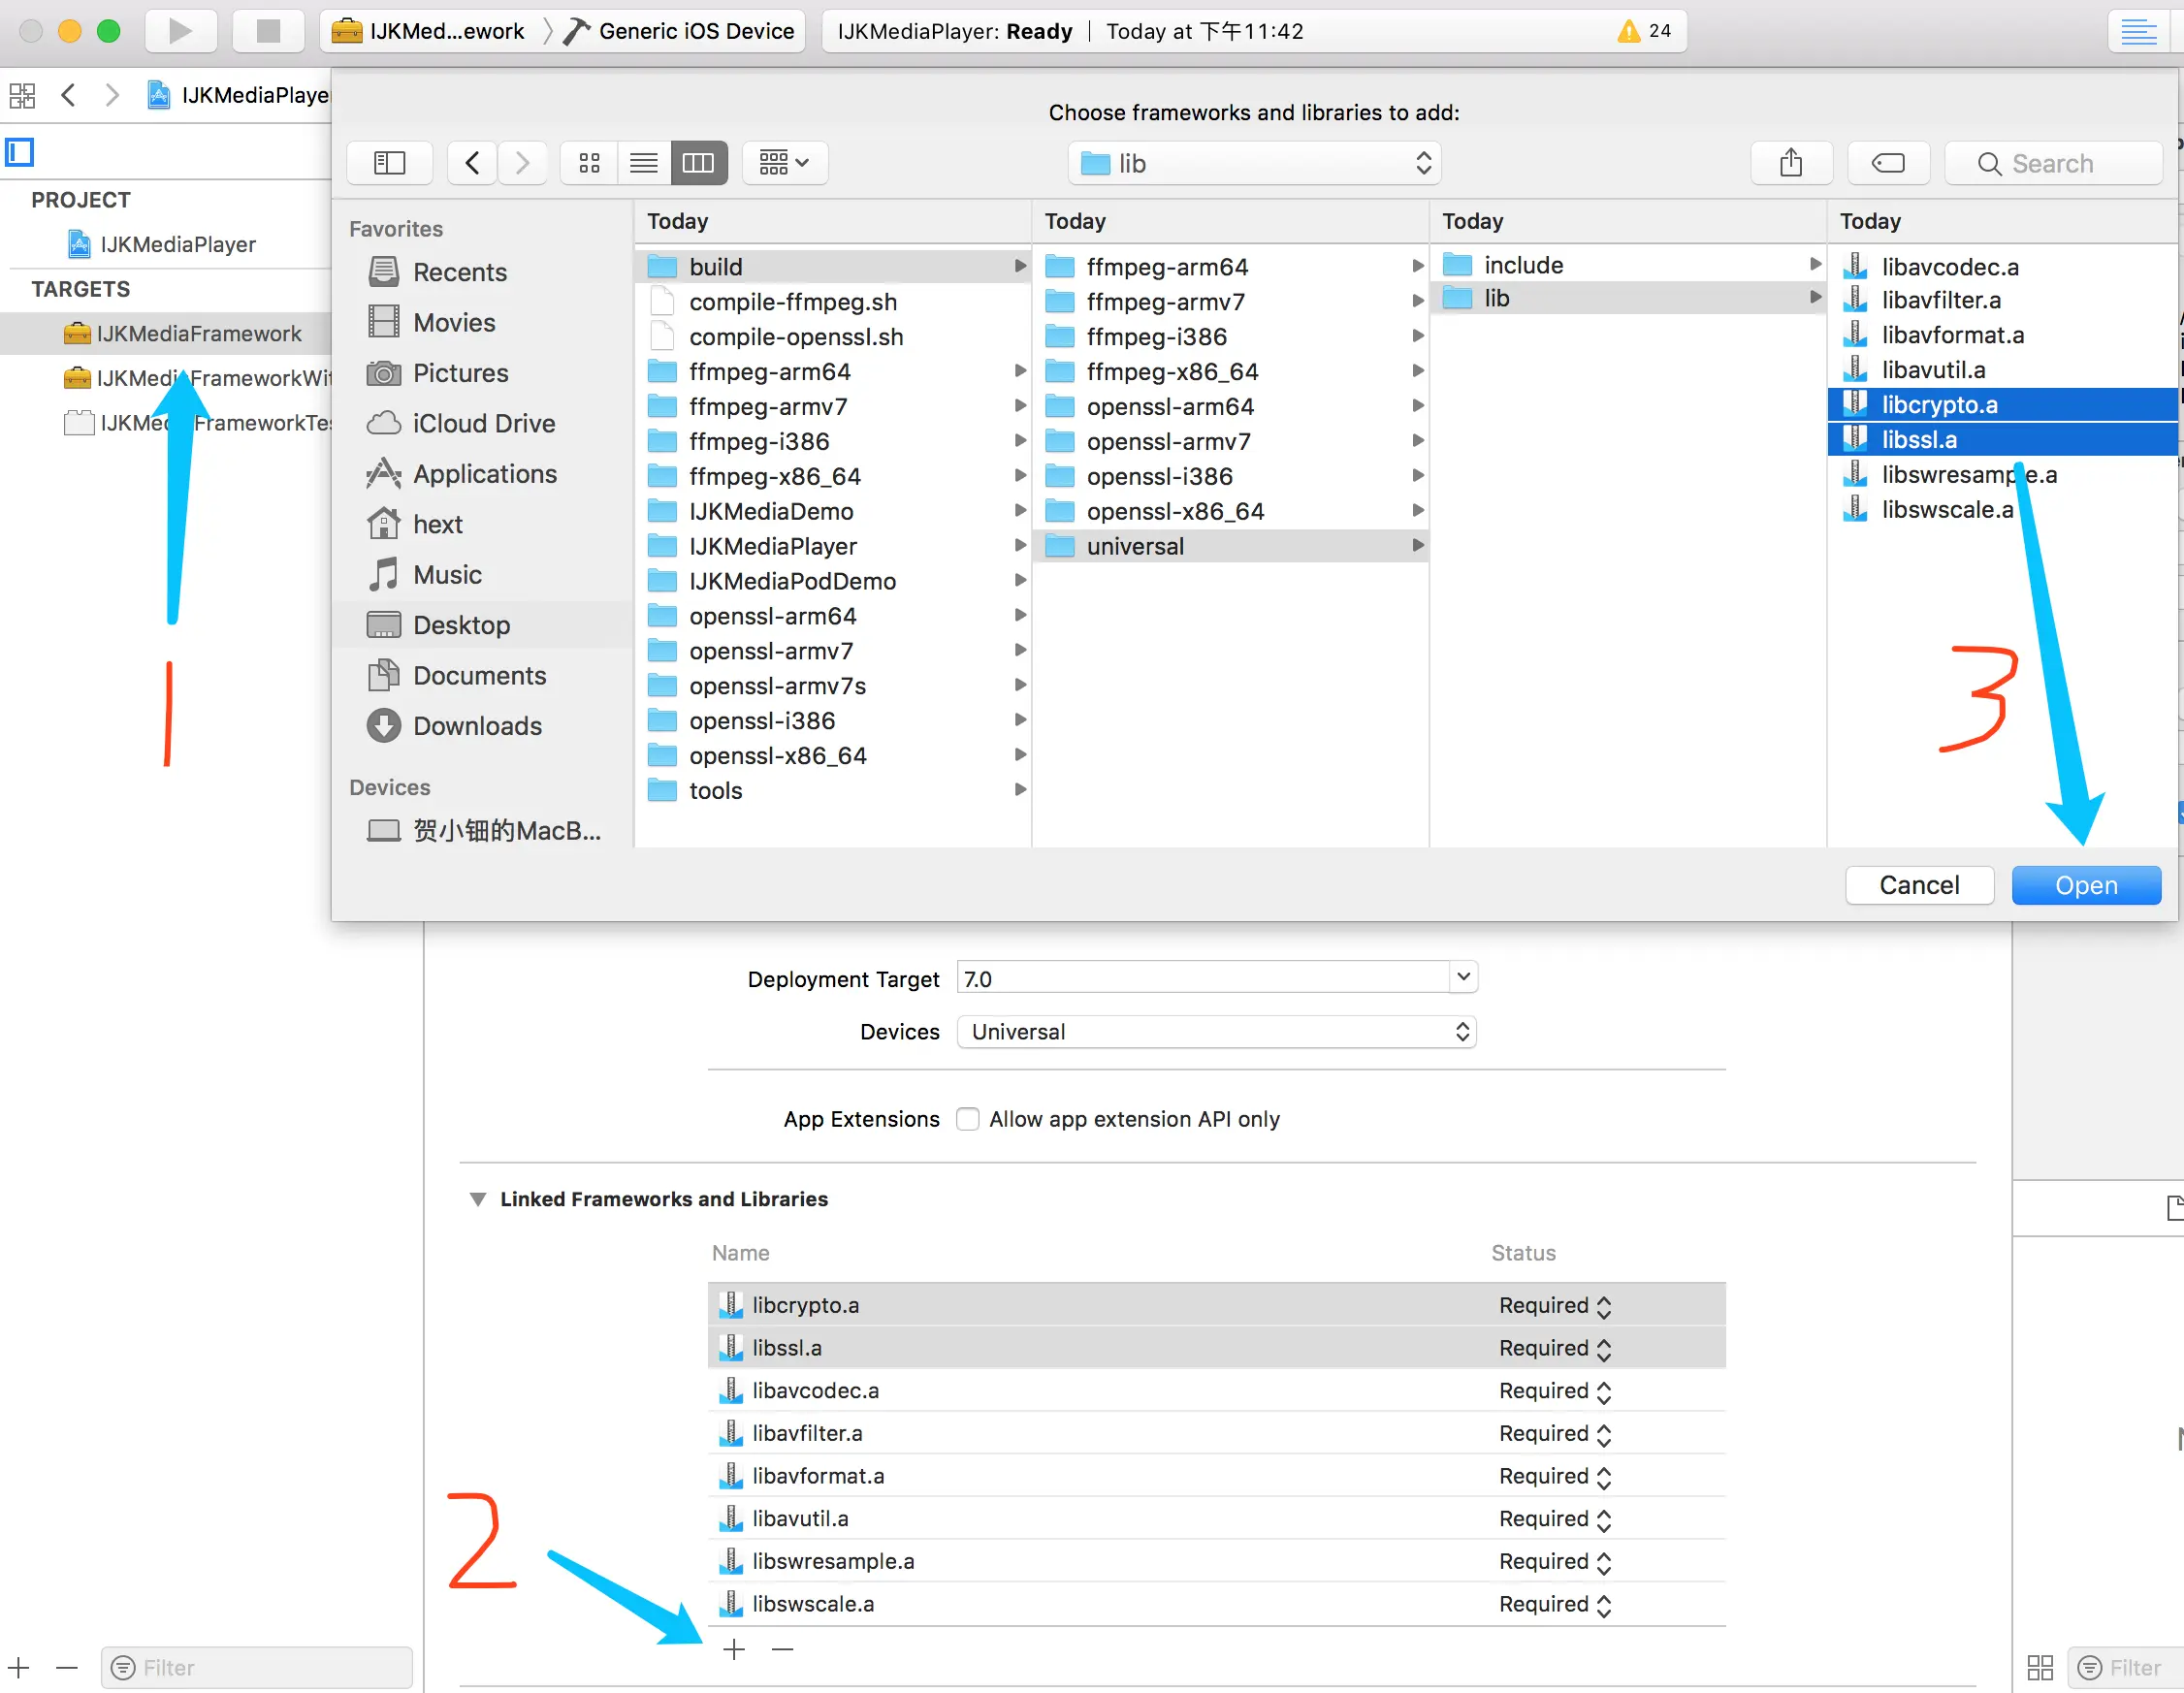Select the IJKMediaFramework target

(x=198, y=334)
